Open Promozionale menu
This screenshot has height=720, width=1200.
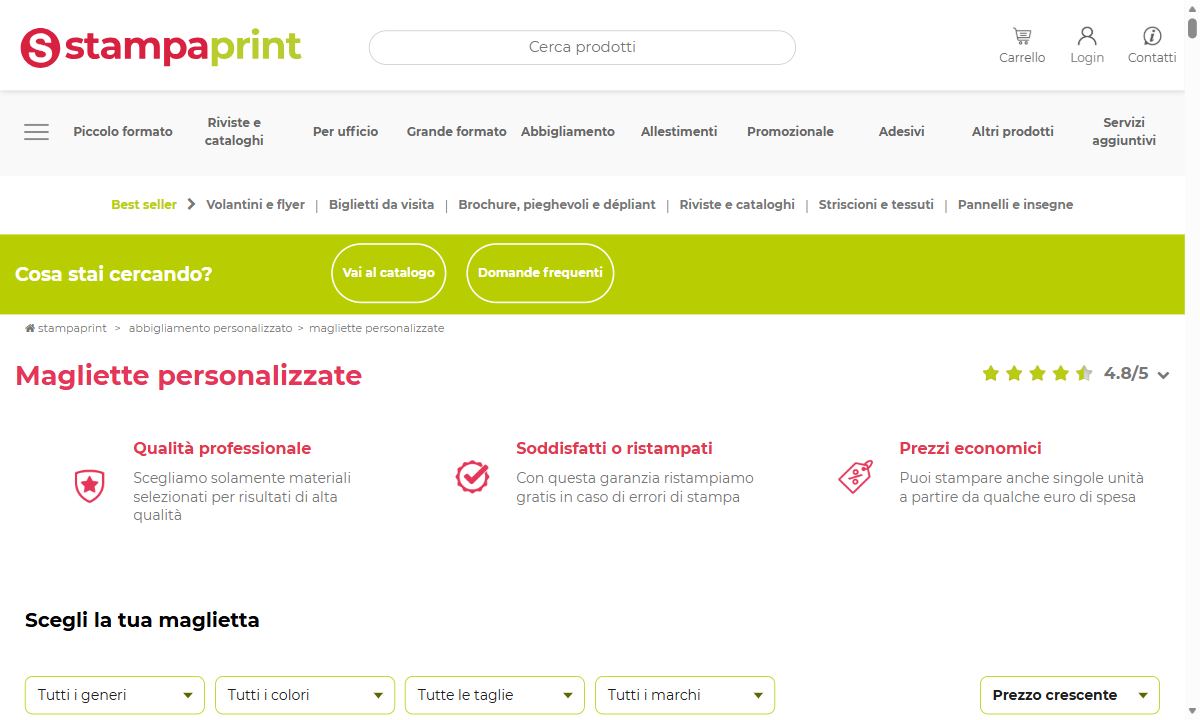[x=790, y=132]
